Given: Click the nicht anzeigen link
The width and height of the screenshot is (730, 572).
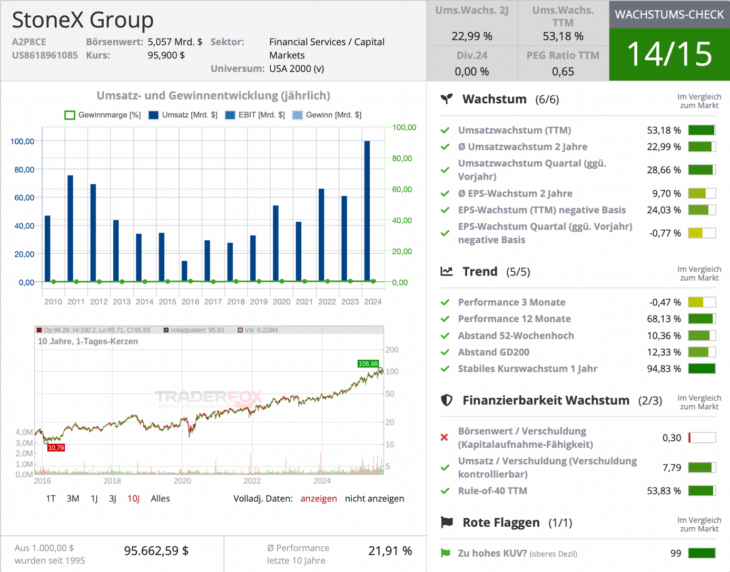Looking at the screenshot, I should point(375,498).
